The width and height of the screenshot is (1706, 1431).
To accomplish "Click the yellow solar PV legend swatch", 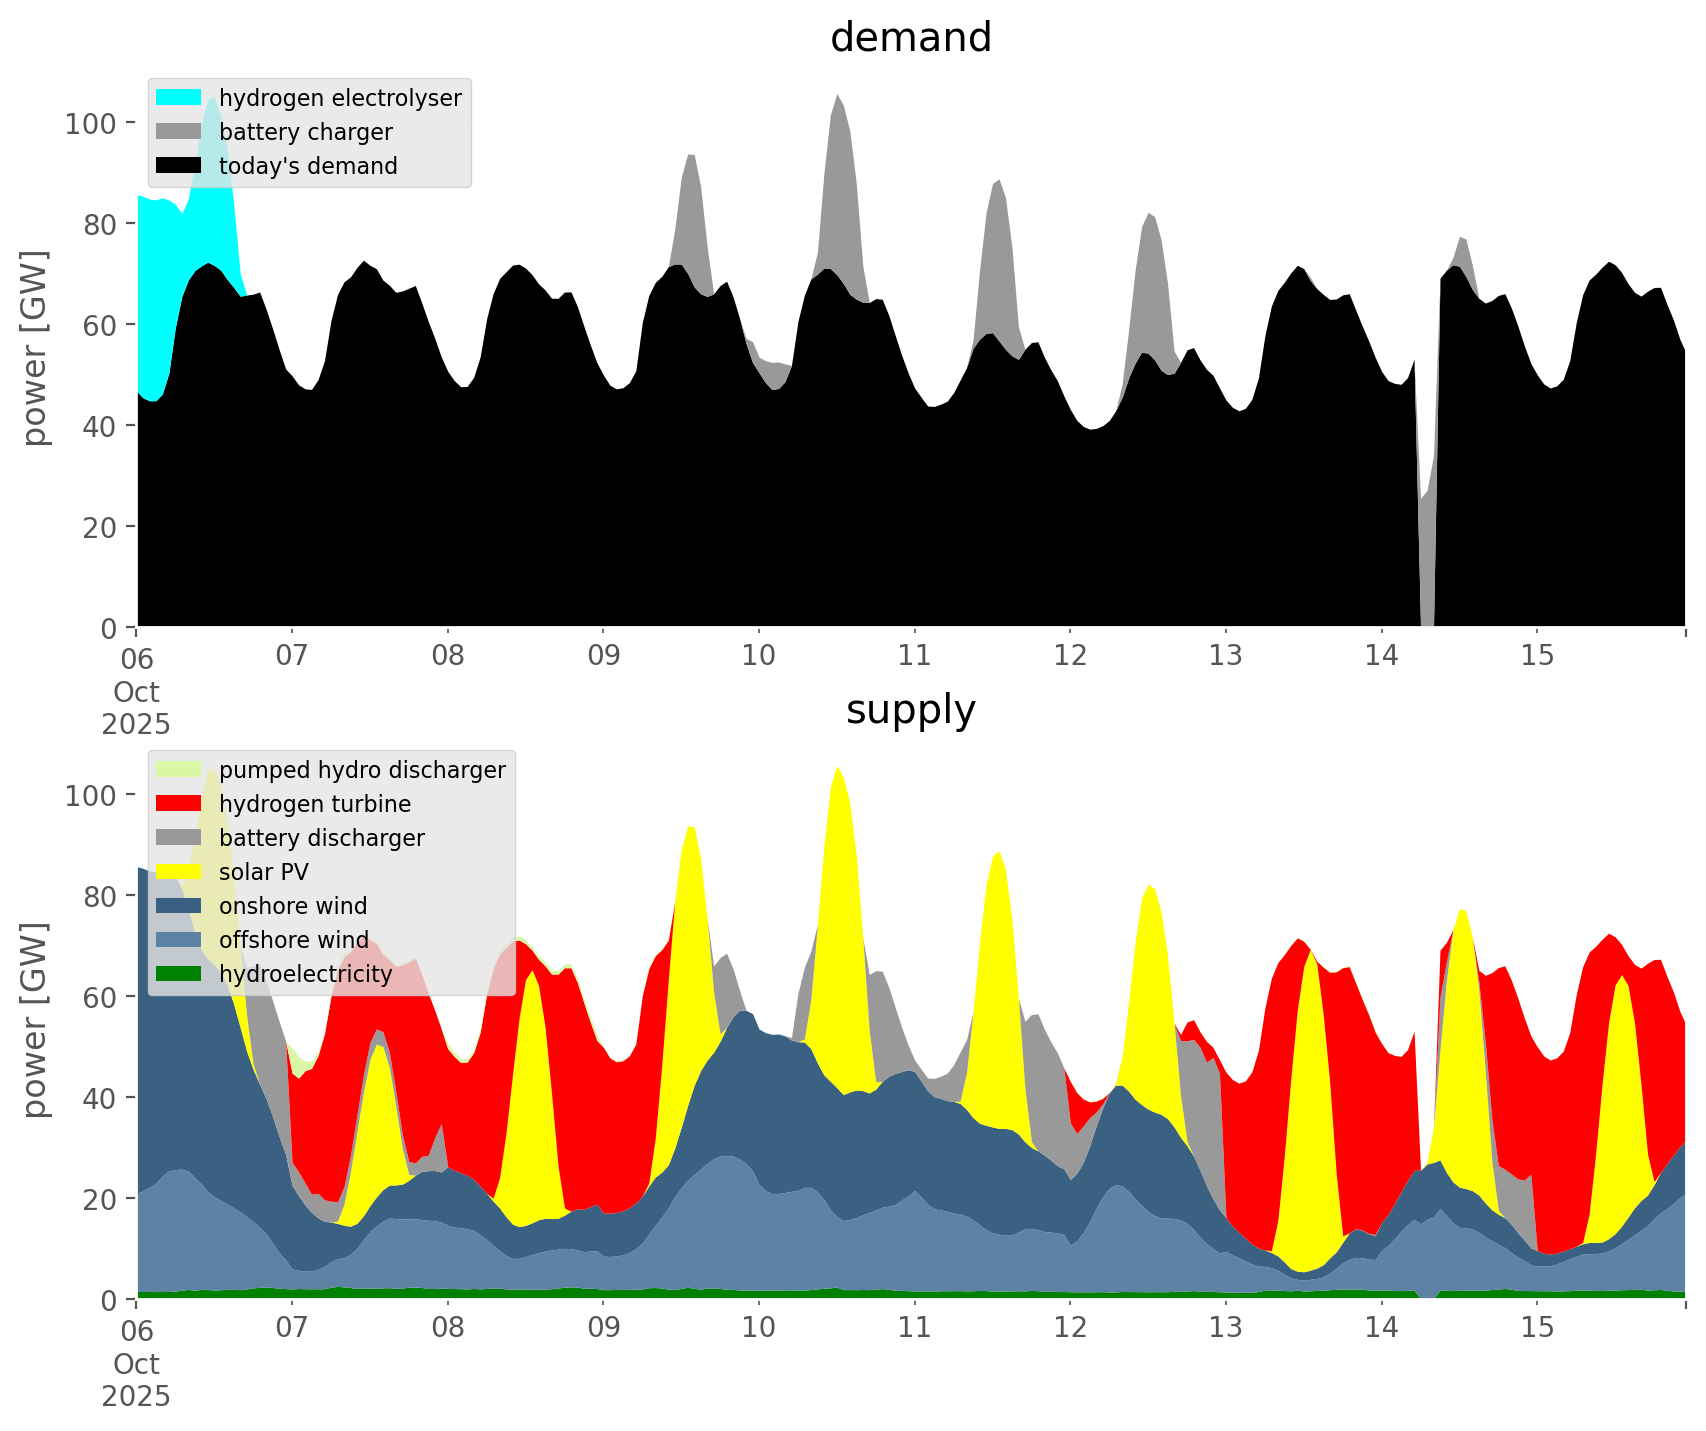I will tap(179, 872).
